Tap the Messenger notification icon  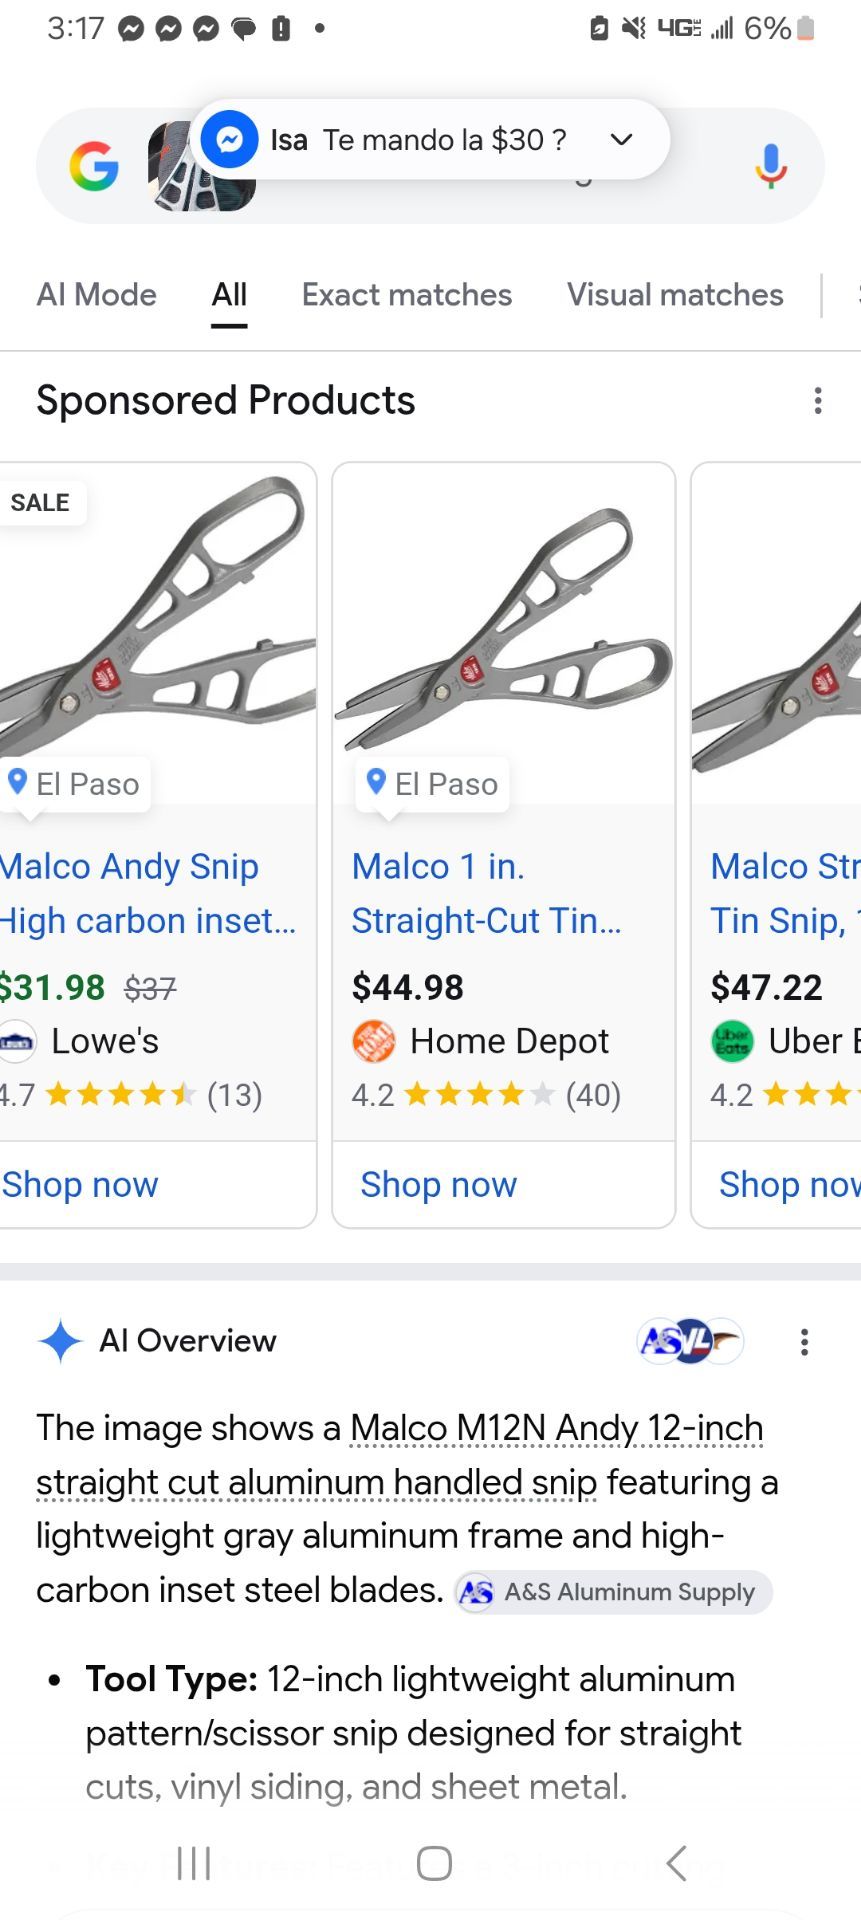tap(229, 139)
